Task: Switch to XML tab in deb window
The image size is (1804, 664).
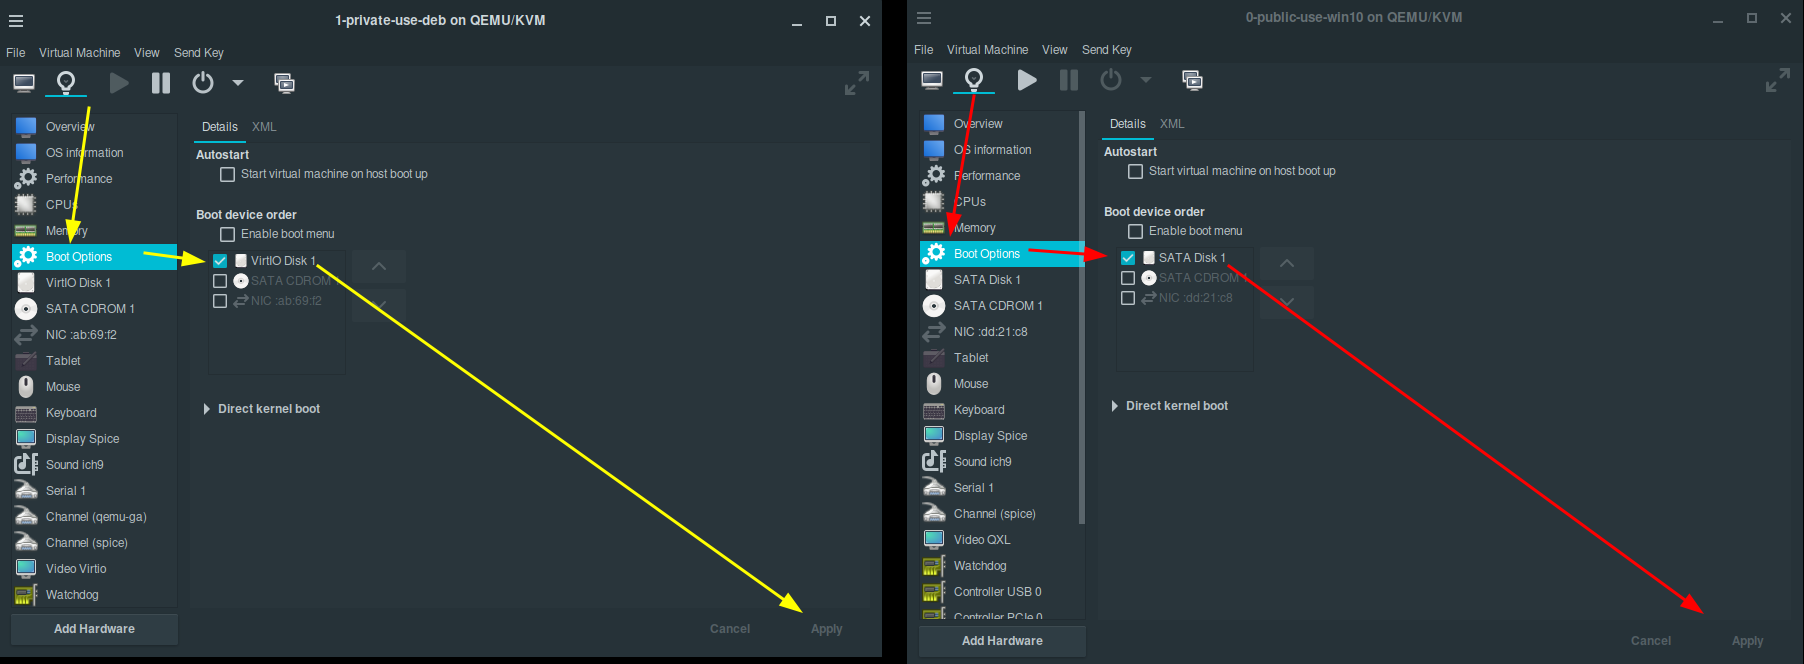Action: click(x=264, y=127)
